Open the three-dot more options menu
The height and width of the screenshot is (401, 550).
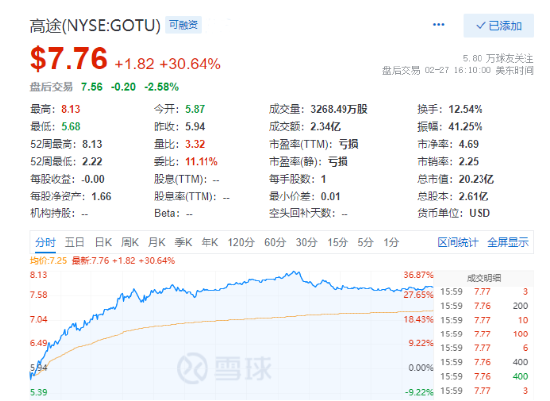pos(438,25)
